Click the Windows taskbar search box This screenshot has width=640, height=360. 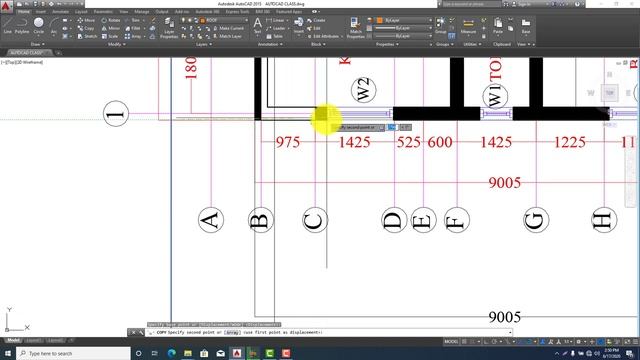[73, 353]
